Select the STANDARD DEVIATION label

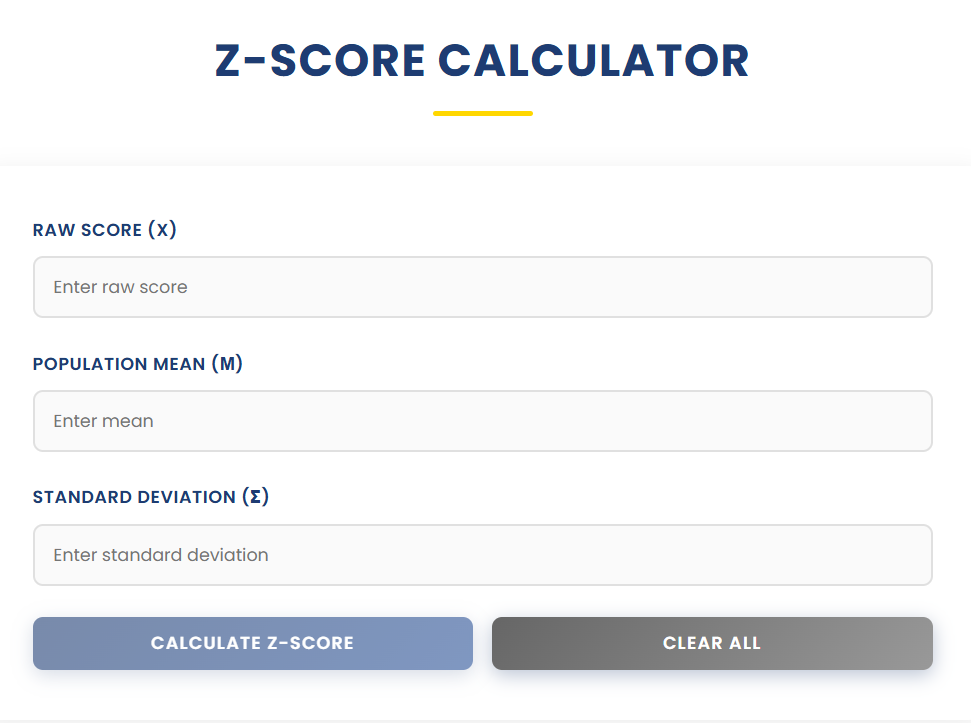coord(150,496)
